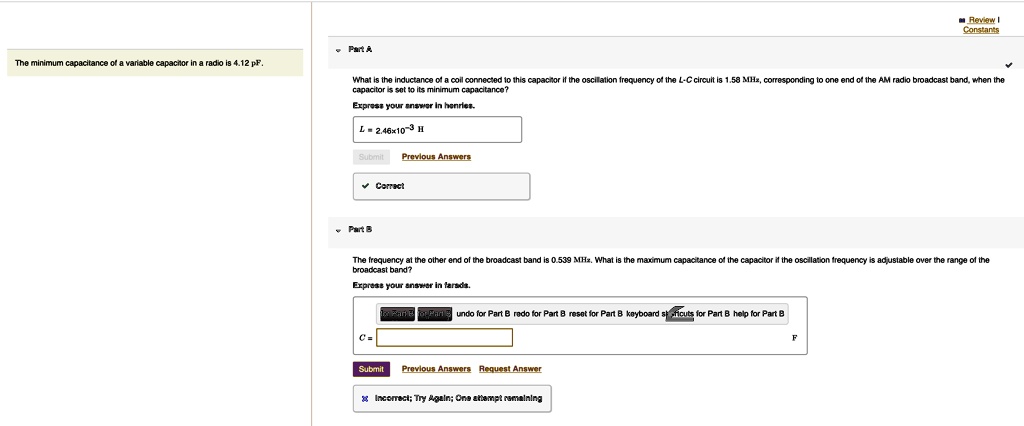Click the Part A completed checkmark icon

1009,65
